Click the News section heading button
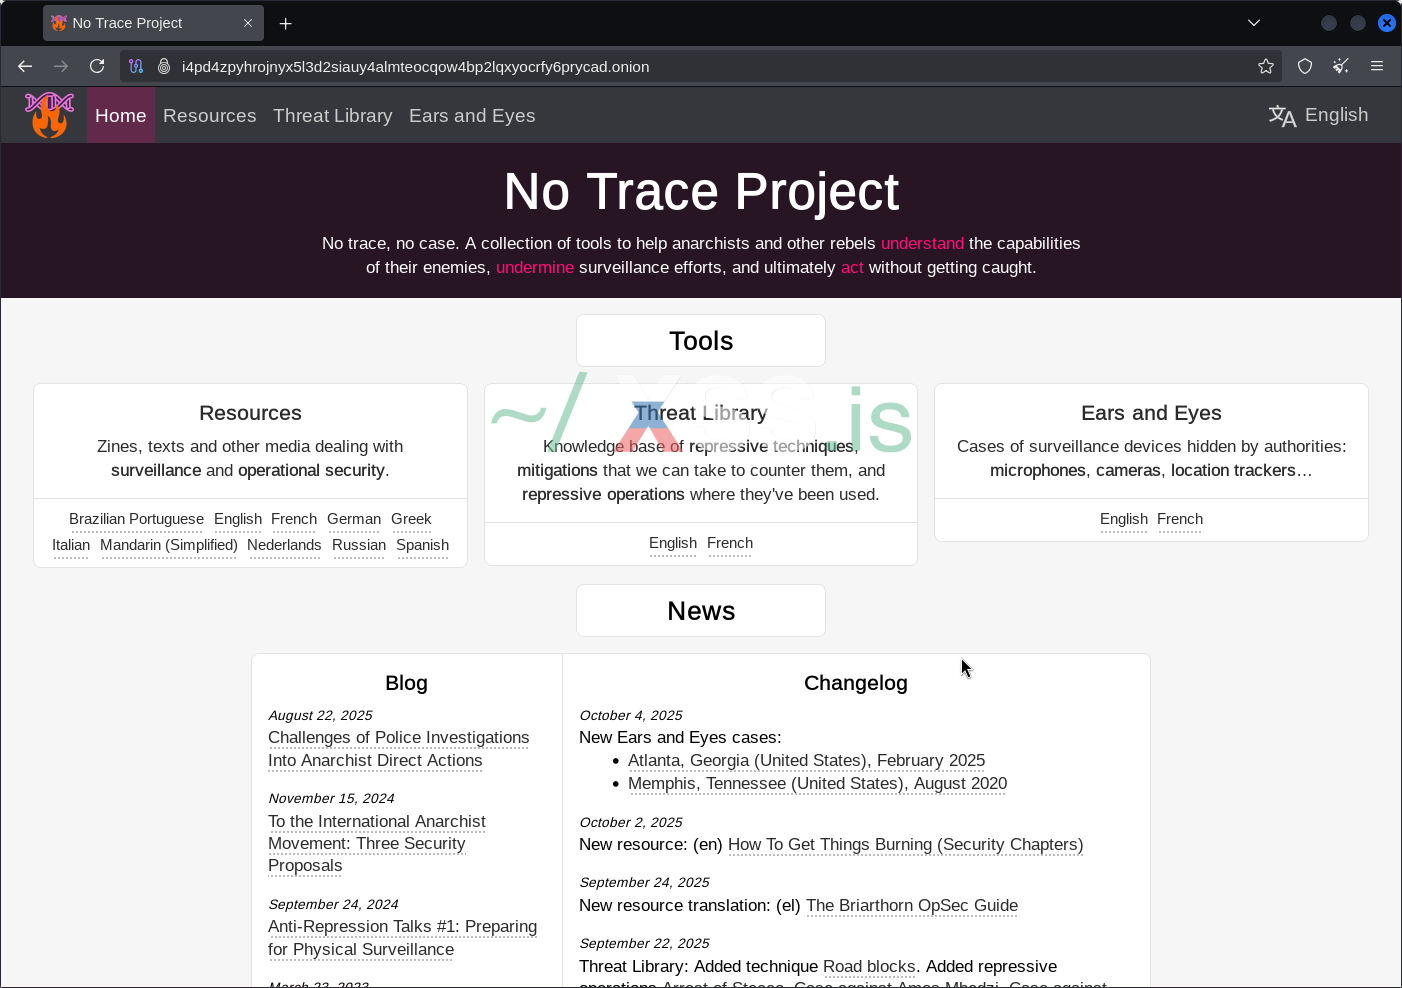 click(701, 611)
